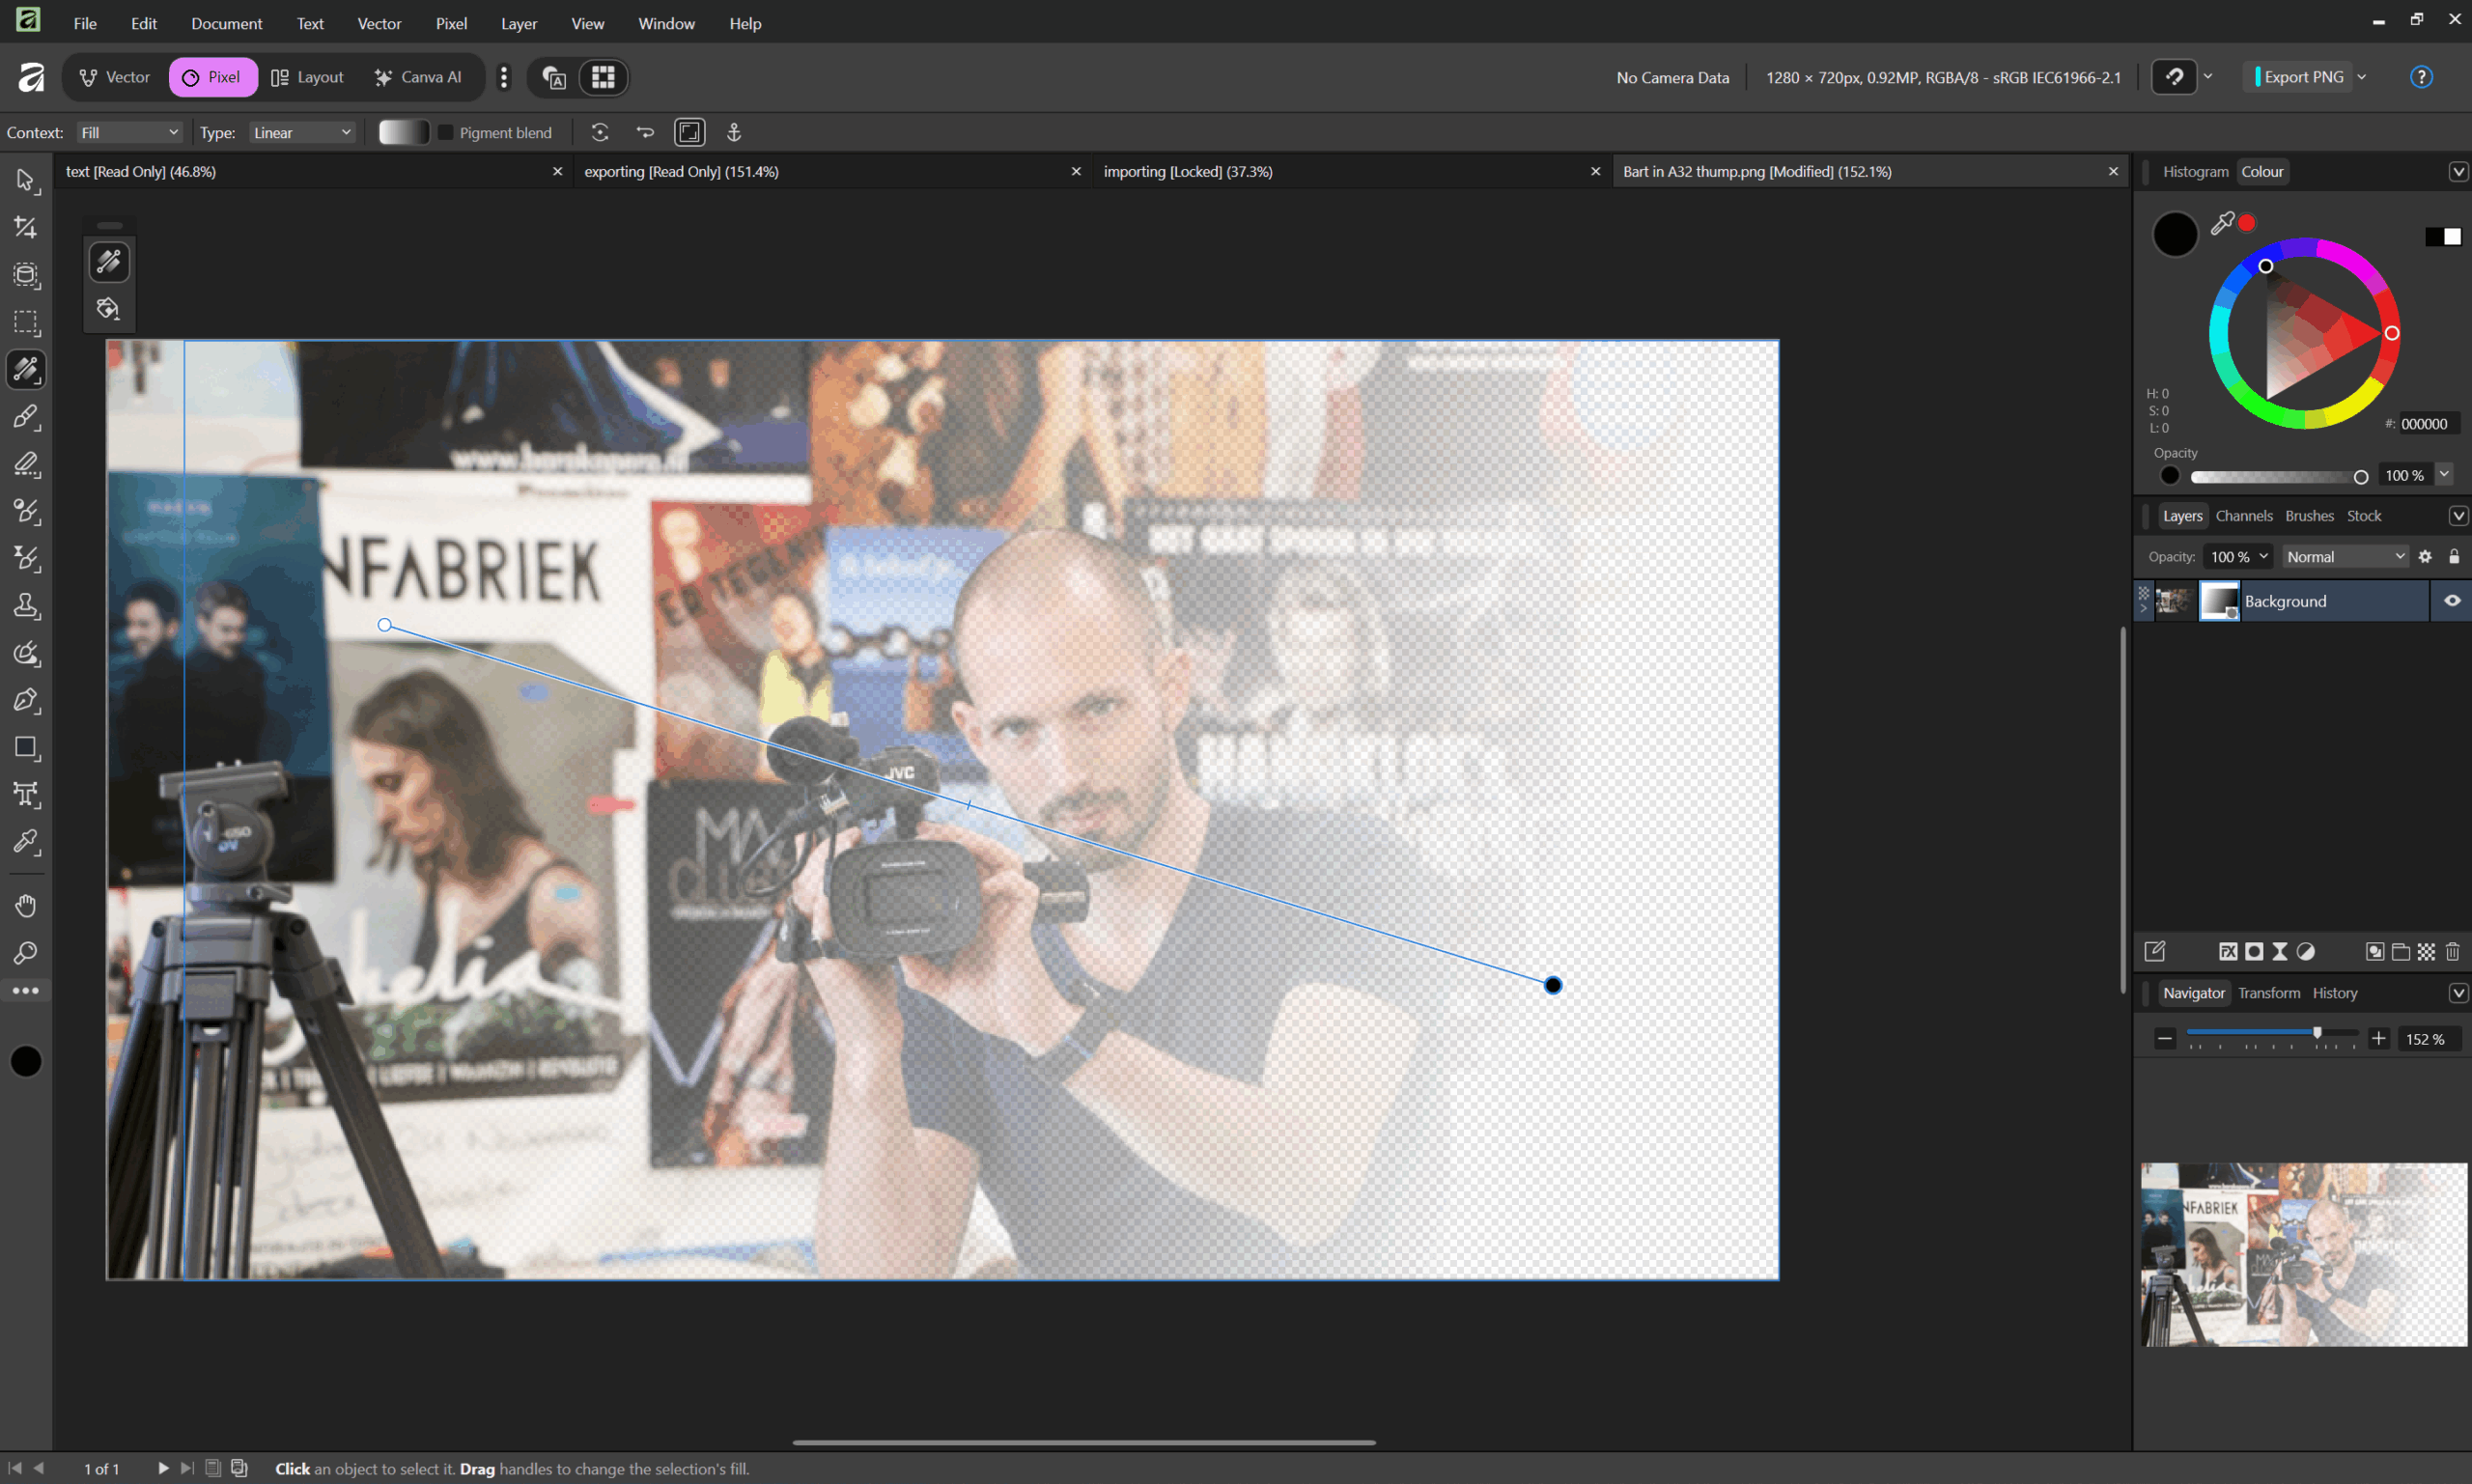The height and width of the screenshot is (1484, 2472).
Task: Click the colour Opacity slider handle
Action: point(2360,477)
